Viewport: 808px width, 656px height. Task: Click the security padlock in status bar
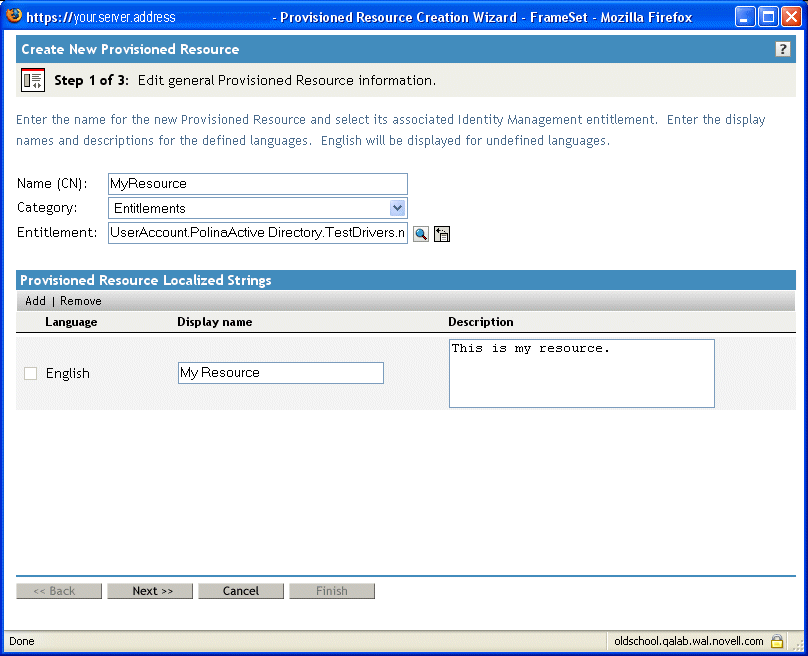(777, 641)
